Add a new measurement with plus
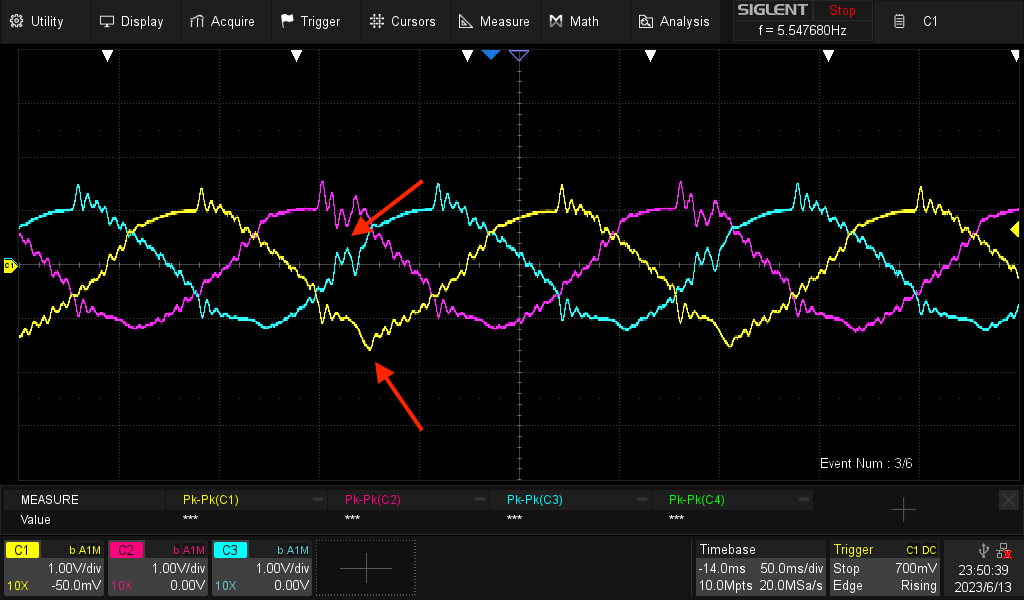The image size is (1024, 600). (903, 509)
